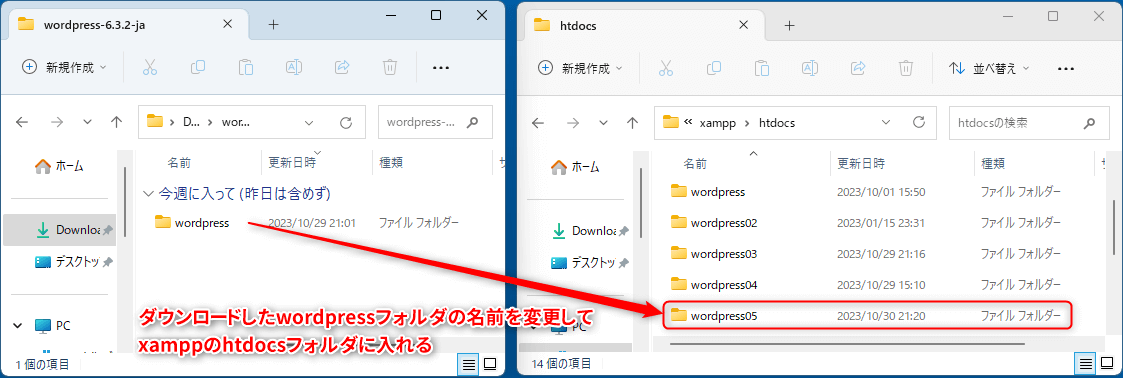Open the more options menu in htdocs window
1123x378 pixels.
point(1066,69)
